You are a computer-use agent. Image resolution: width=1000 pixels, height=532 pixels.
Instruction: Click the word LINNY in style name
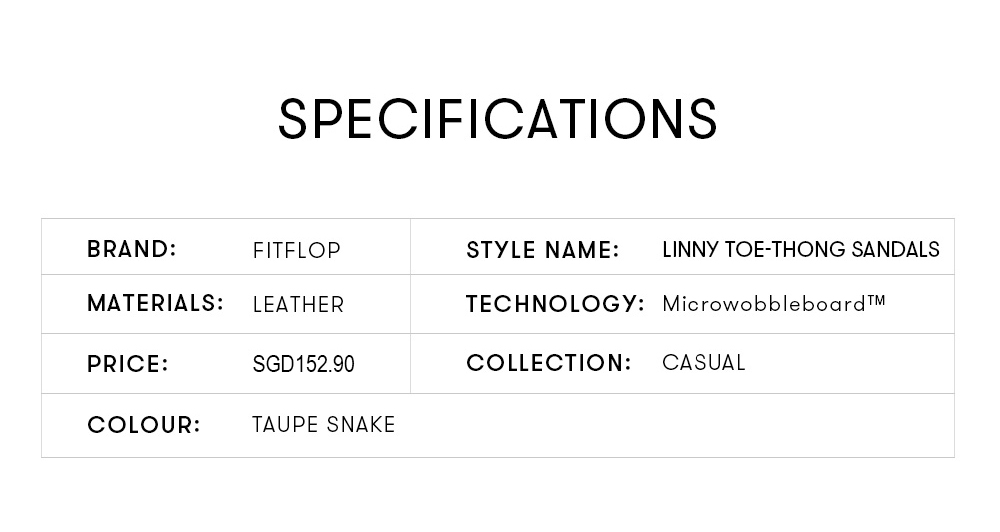(x=691, y=249)
